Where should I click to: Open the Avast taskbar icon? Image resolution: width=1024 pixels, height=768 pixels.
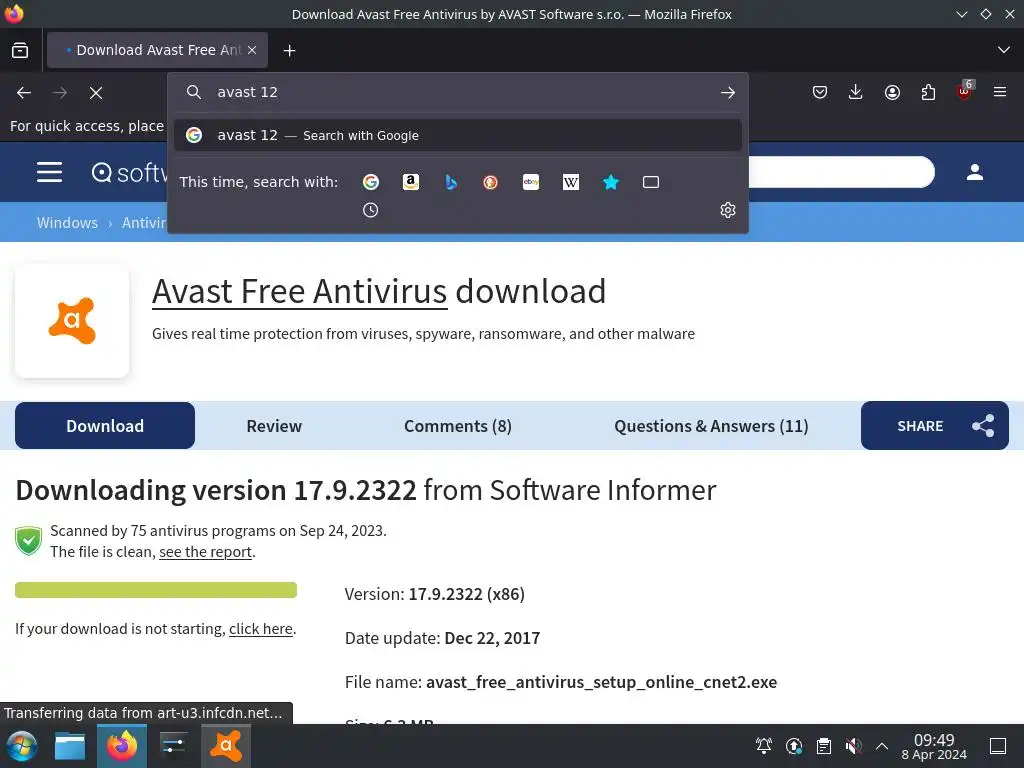click(226, 746)
